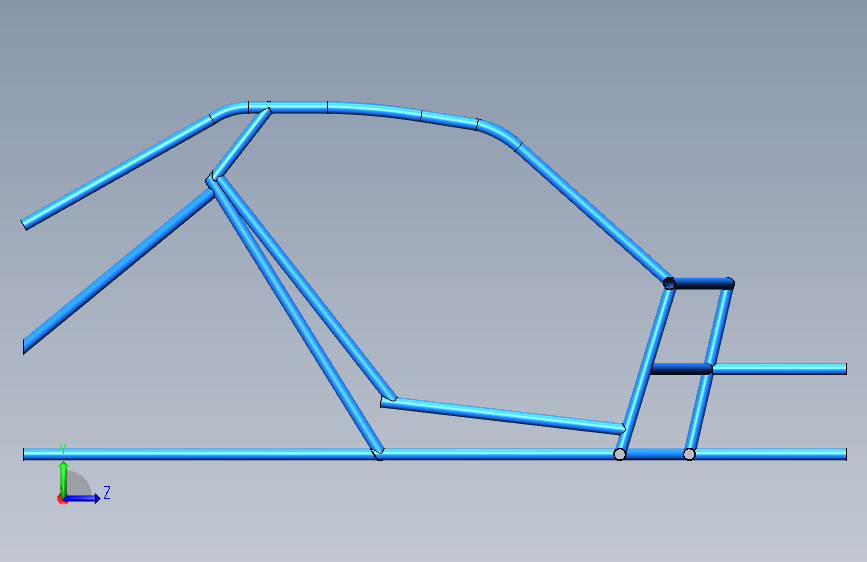Select the short horizontal tube extending to the right edge
This screenshot has width=867, height=562.
pyautogui.click(x=780, y=369)
